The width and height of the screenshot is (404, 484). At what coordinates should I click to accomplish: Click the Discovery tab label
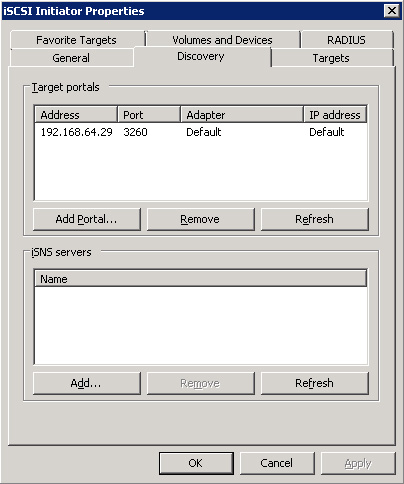(201, 56)
